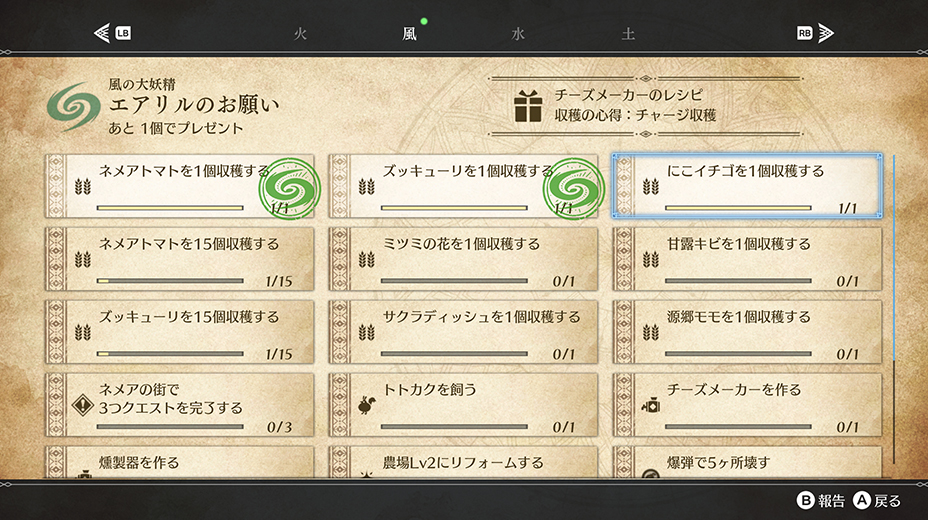Click the bird icon beside トトカクを飼う
The width and height of the screenshot is (928, 520).
click(367, 405)
